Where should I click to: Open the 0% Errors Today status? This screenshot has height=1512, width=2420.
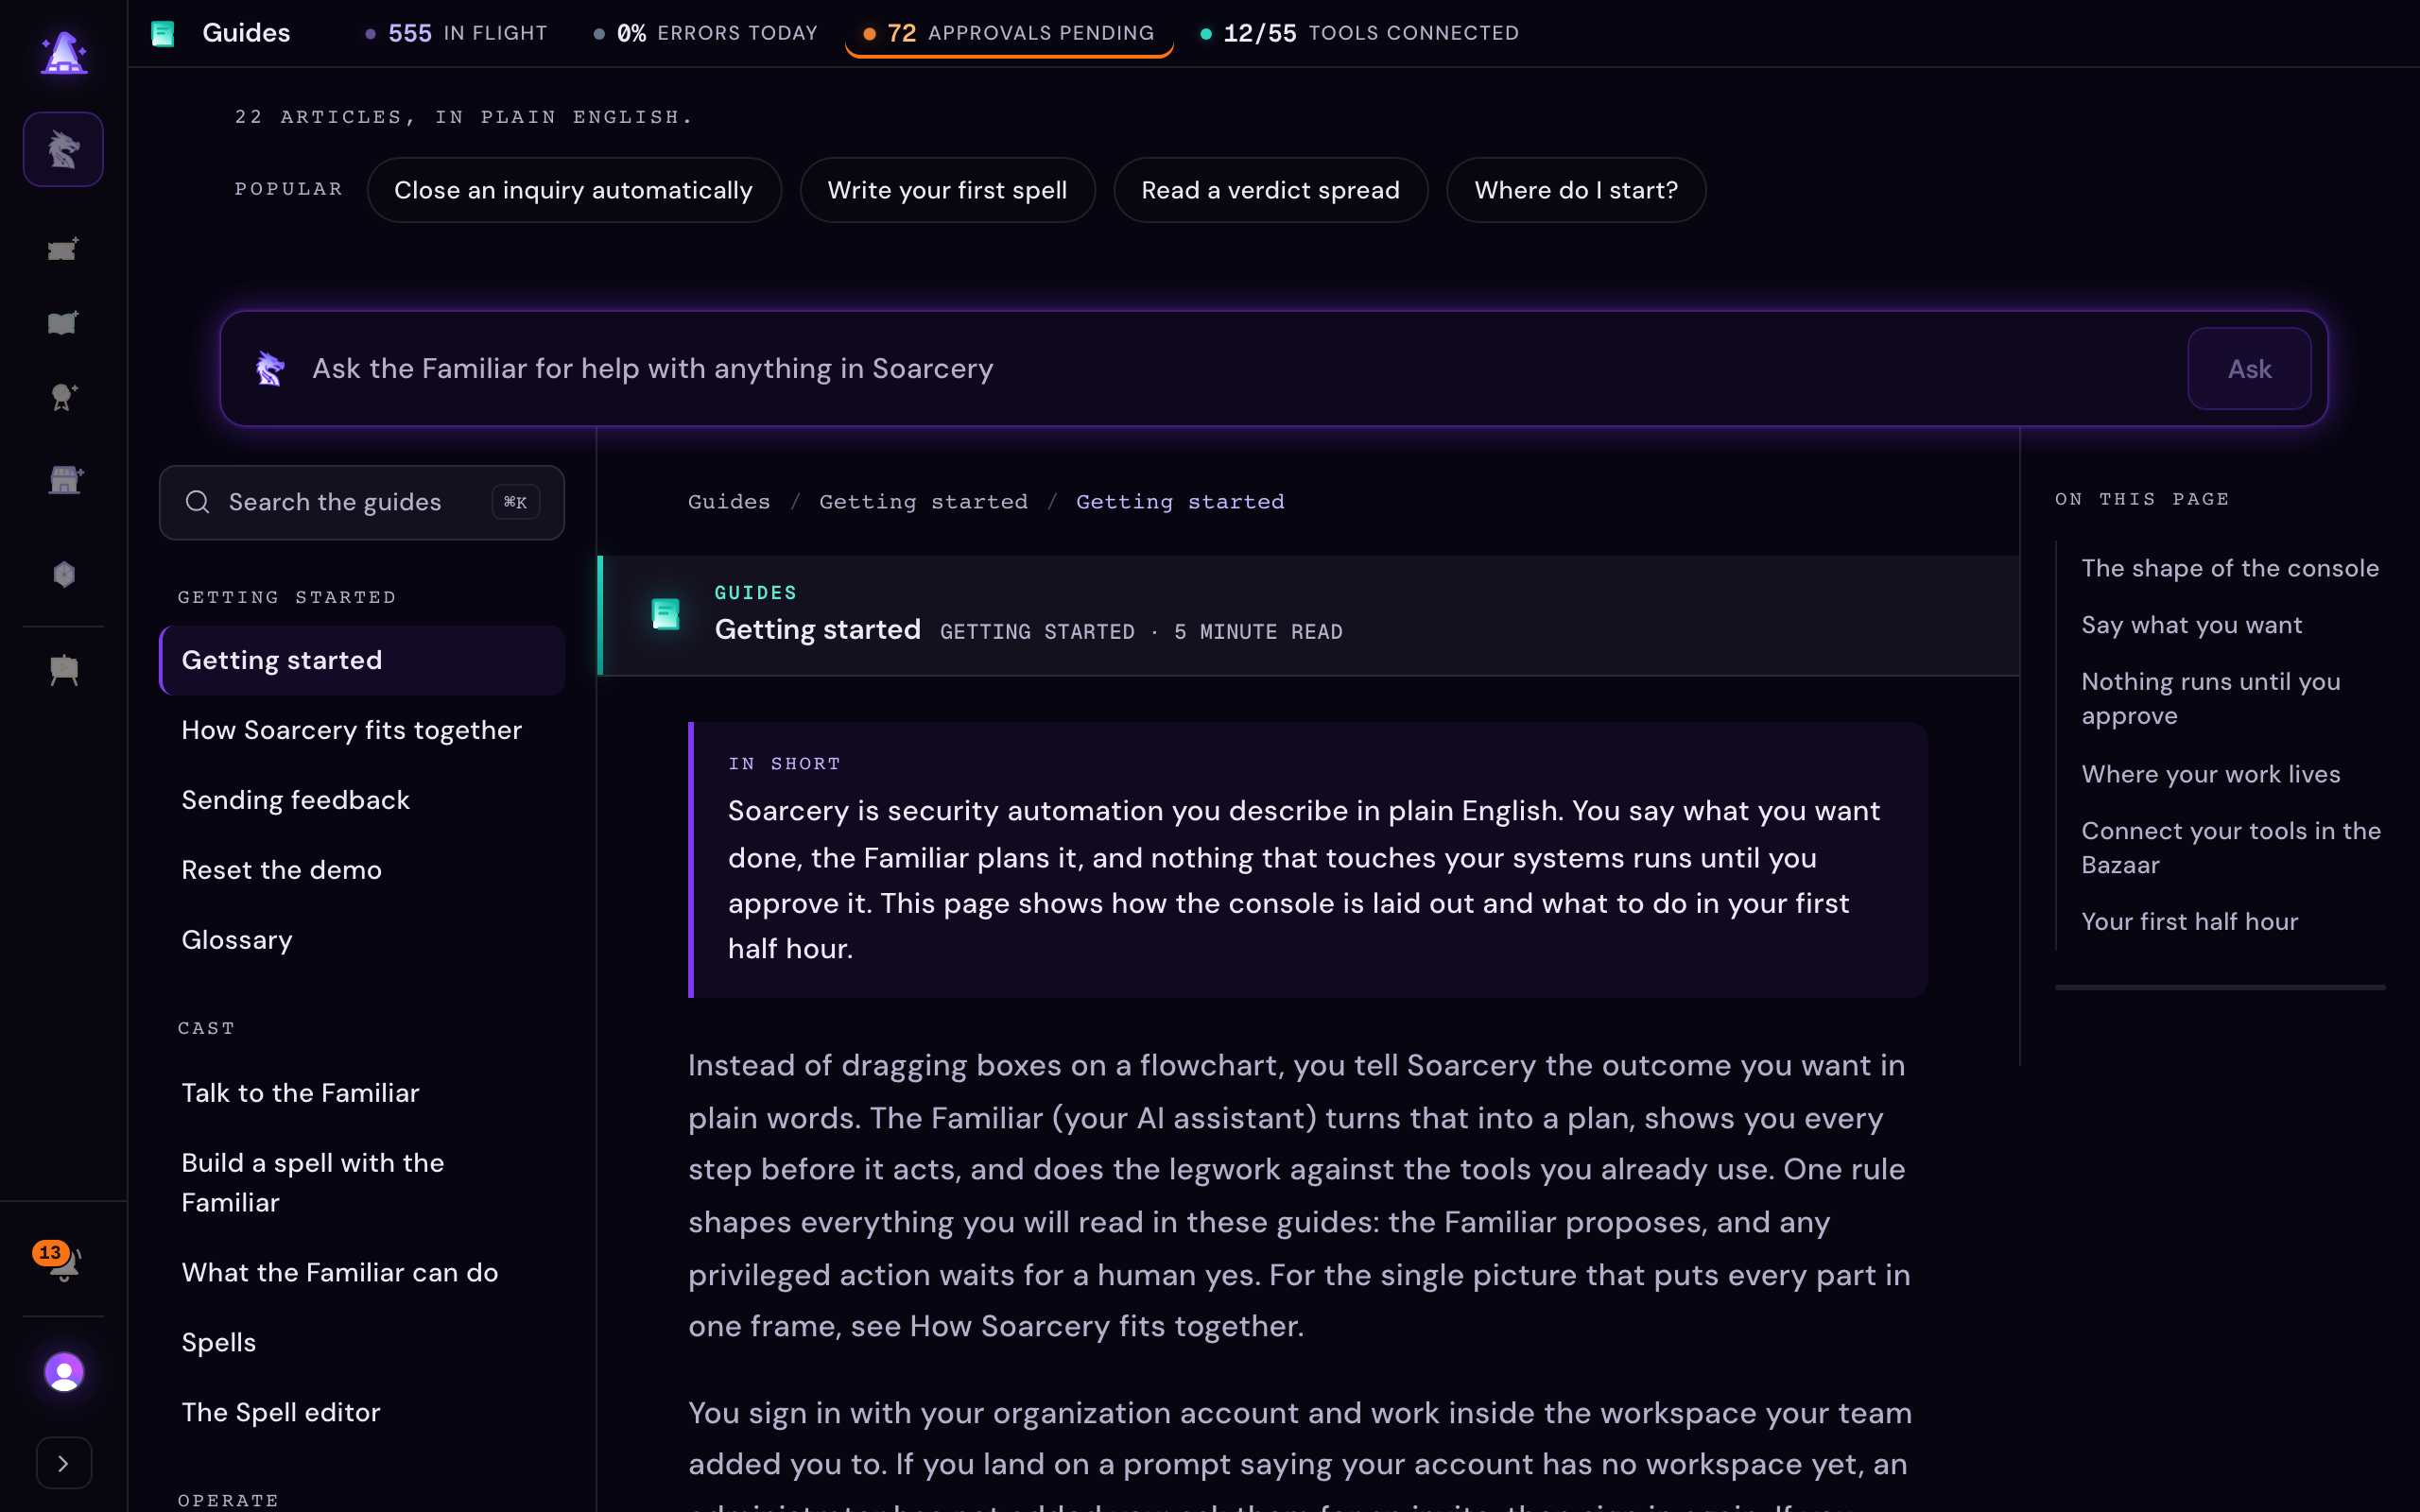click(706, 33)
